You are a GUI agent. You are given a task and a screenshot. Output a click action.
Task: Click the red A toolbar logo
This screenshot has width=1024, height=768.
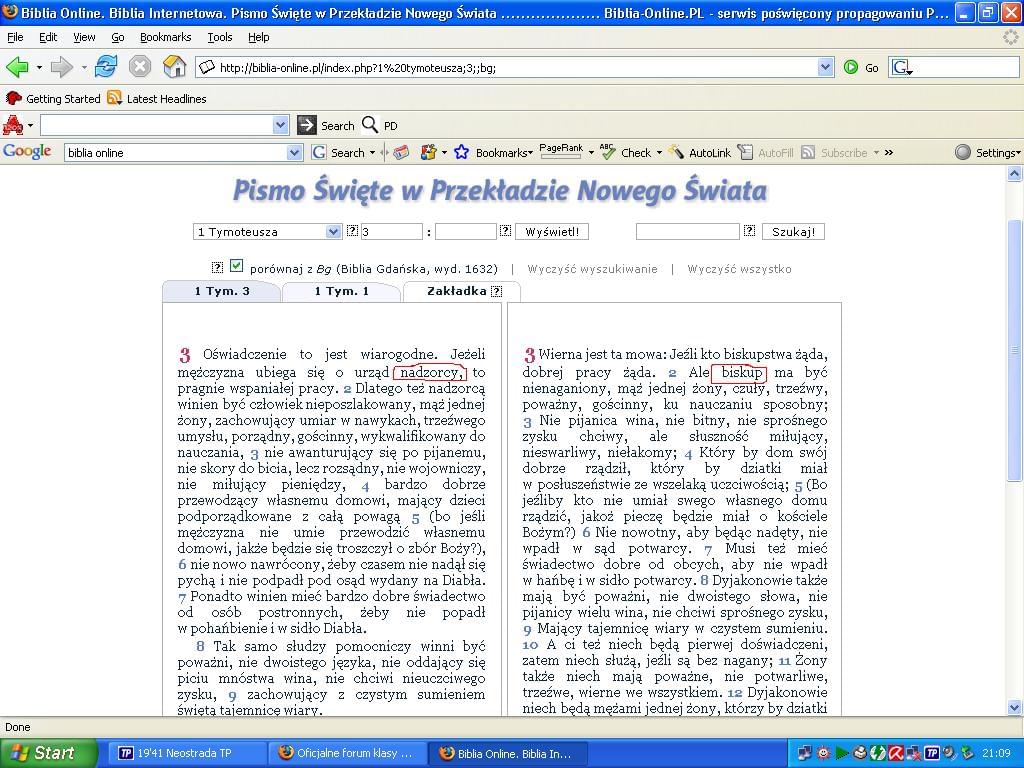coord(12,125)
